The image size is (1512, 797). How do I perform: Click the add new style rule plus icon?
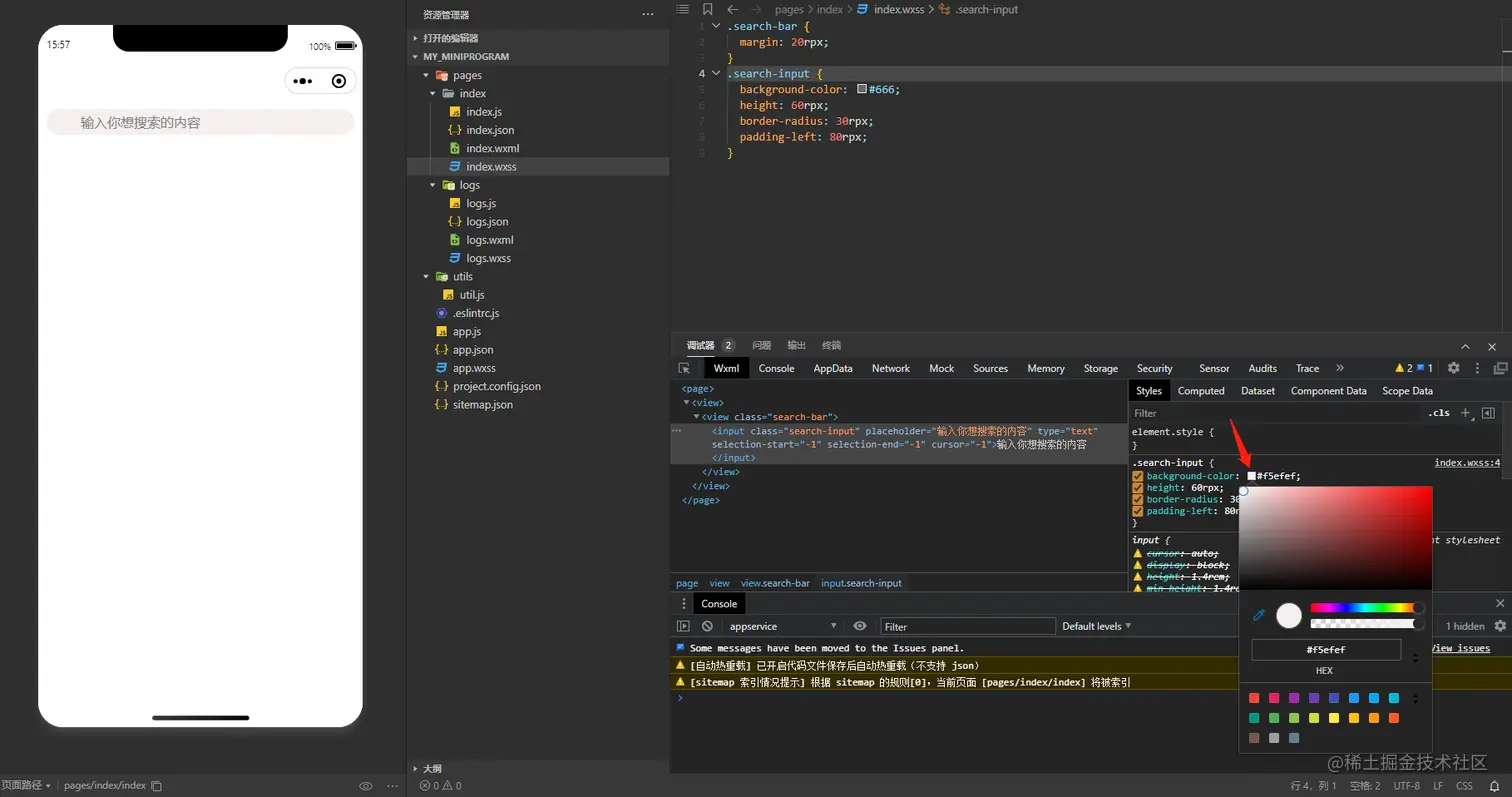pyautogui.click(x=1466, y=413)
